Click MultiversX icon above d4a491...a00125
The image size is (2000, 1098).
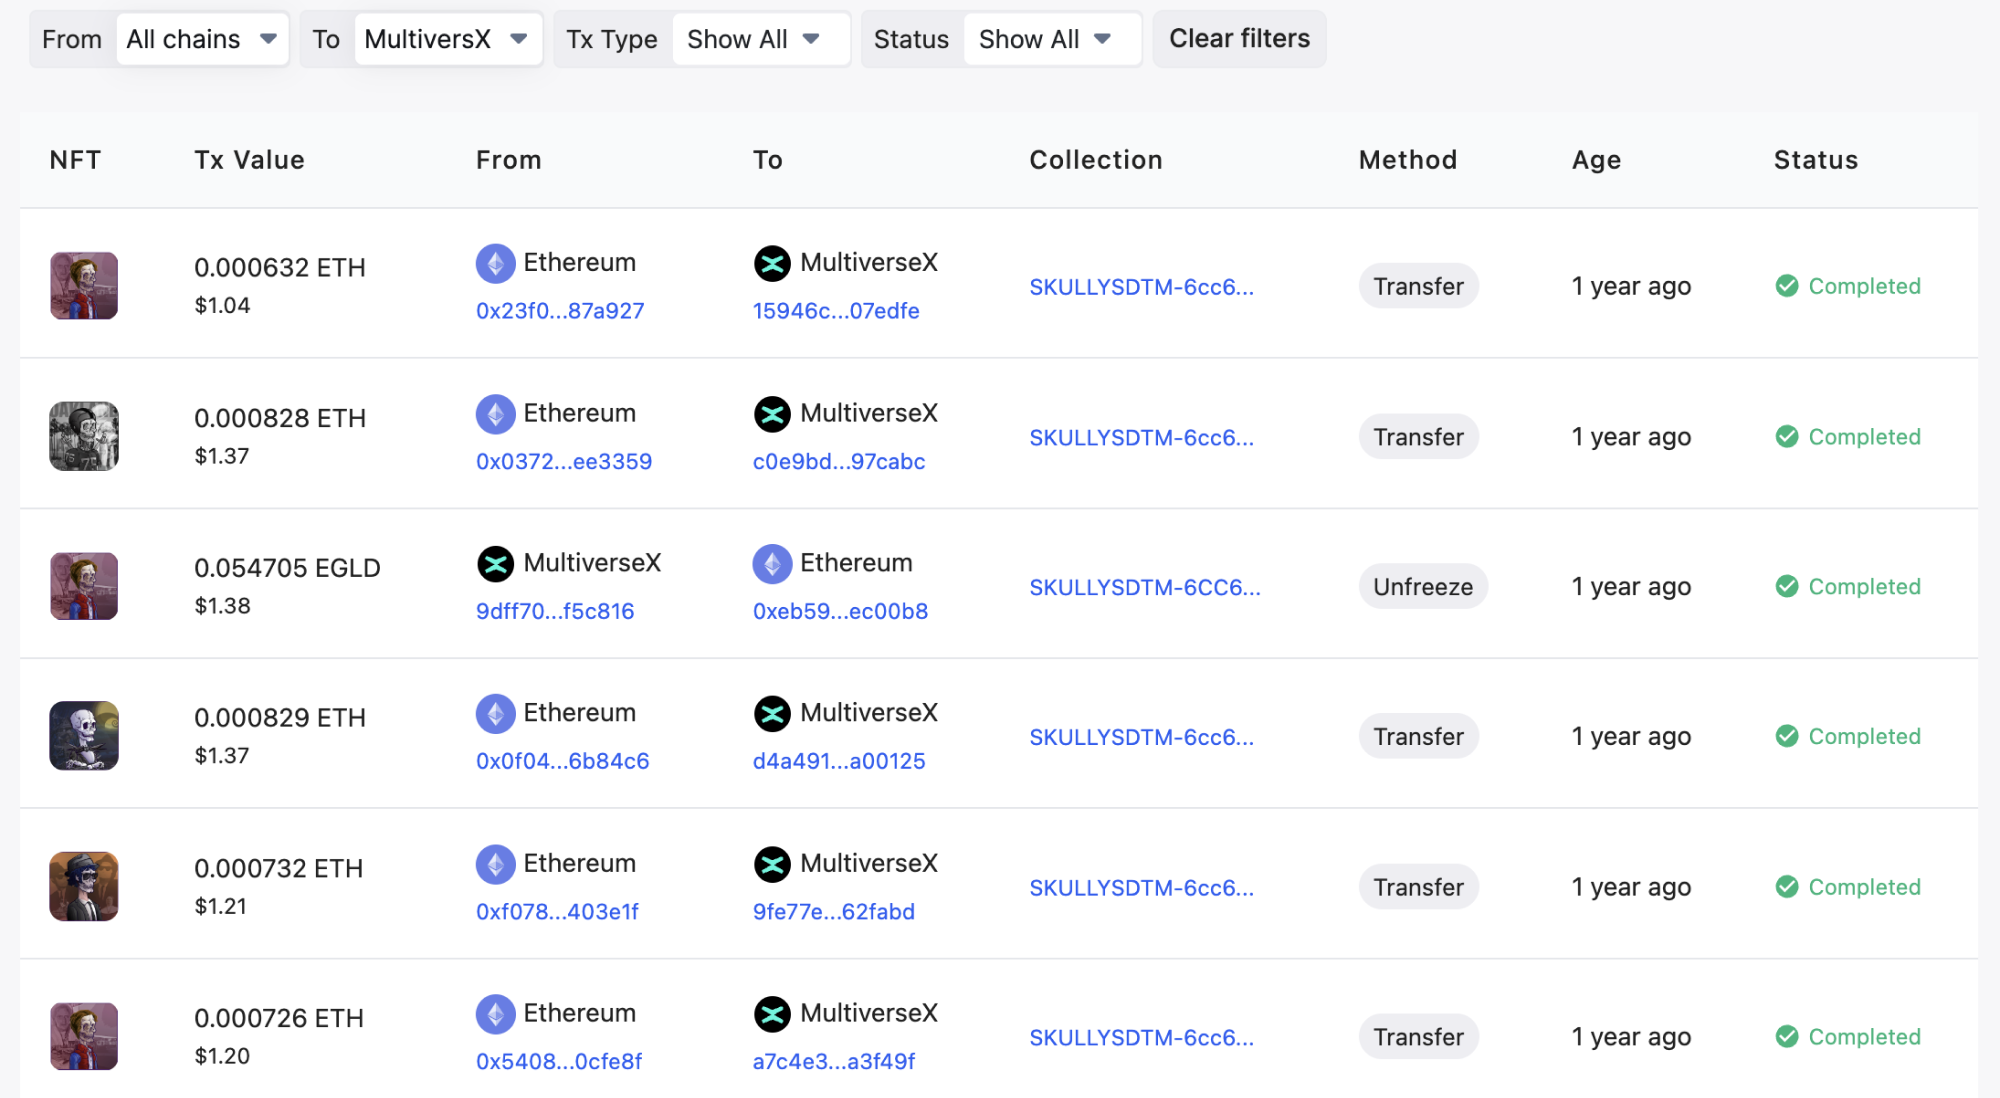tap(772, 714)
